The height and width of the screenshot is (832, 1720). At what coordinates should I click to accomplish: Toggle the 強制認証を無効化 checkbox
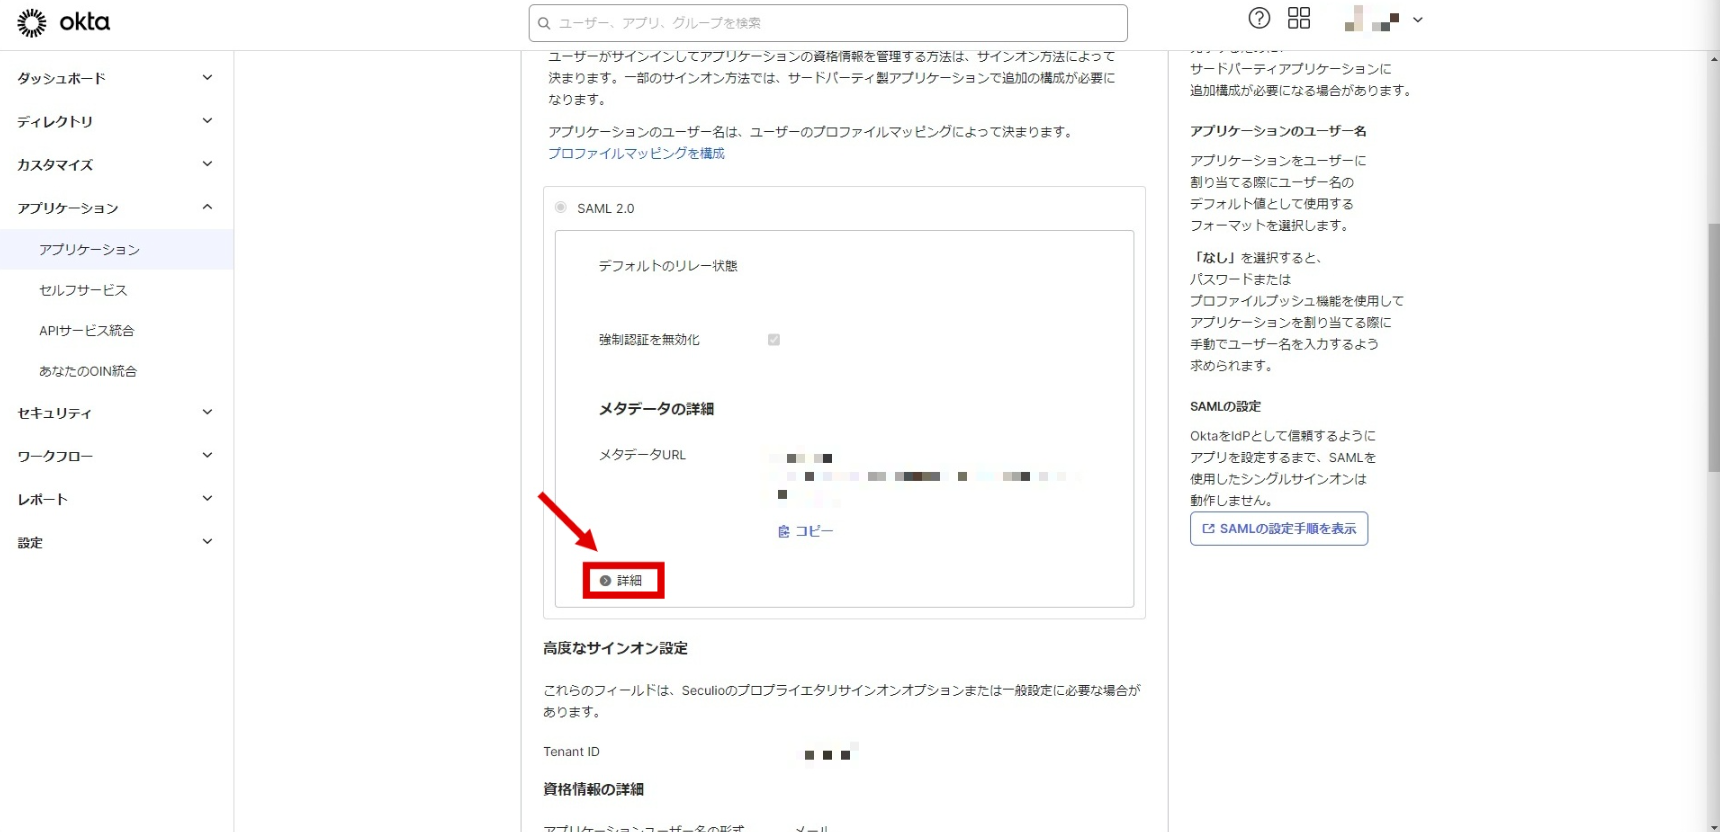773,340
